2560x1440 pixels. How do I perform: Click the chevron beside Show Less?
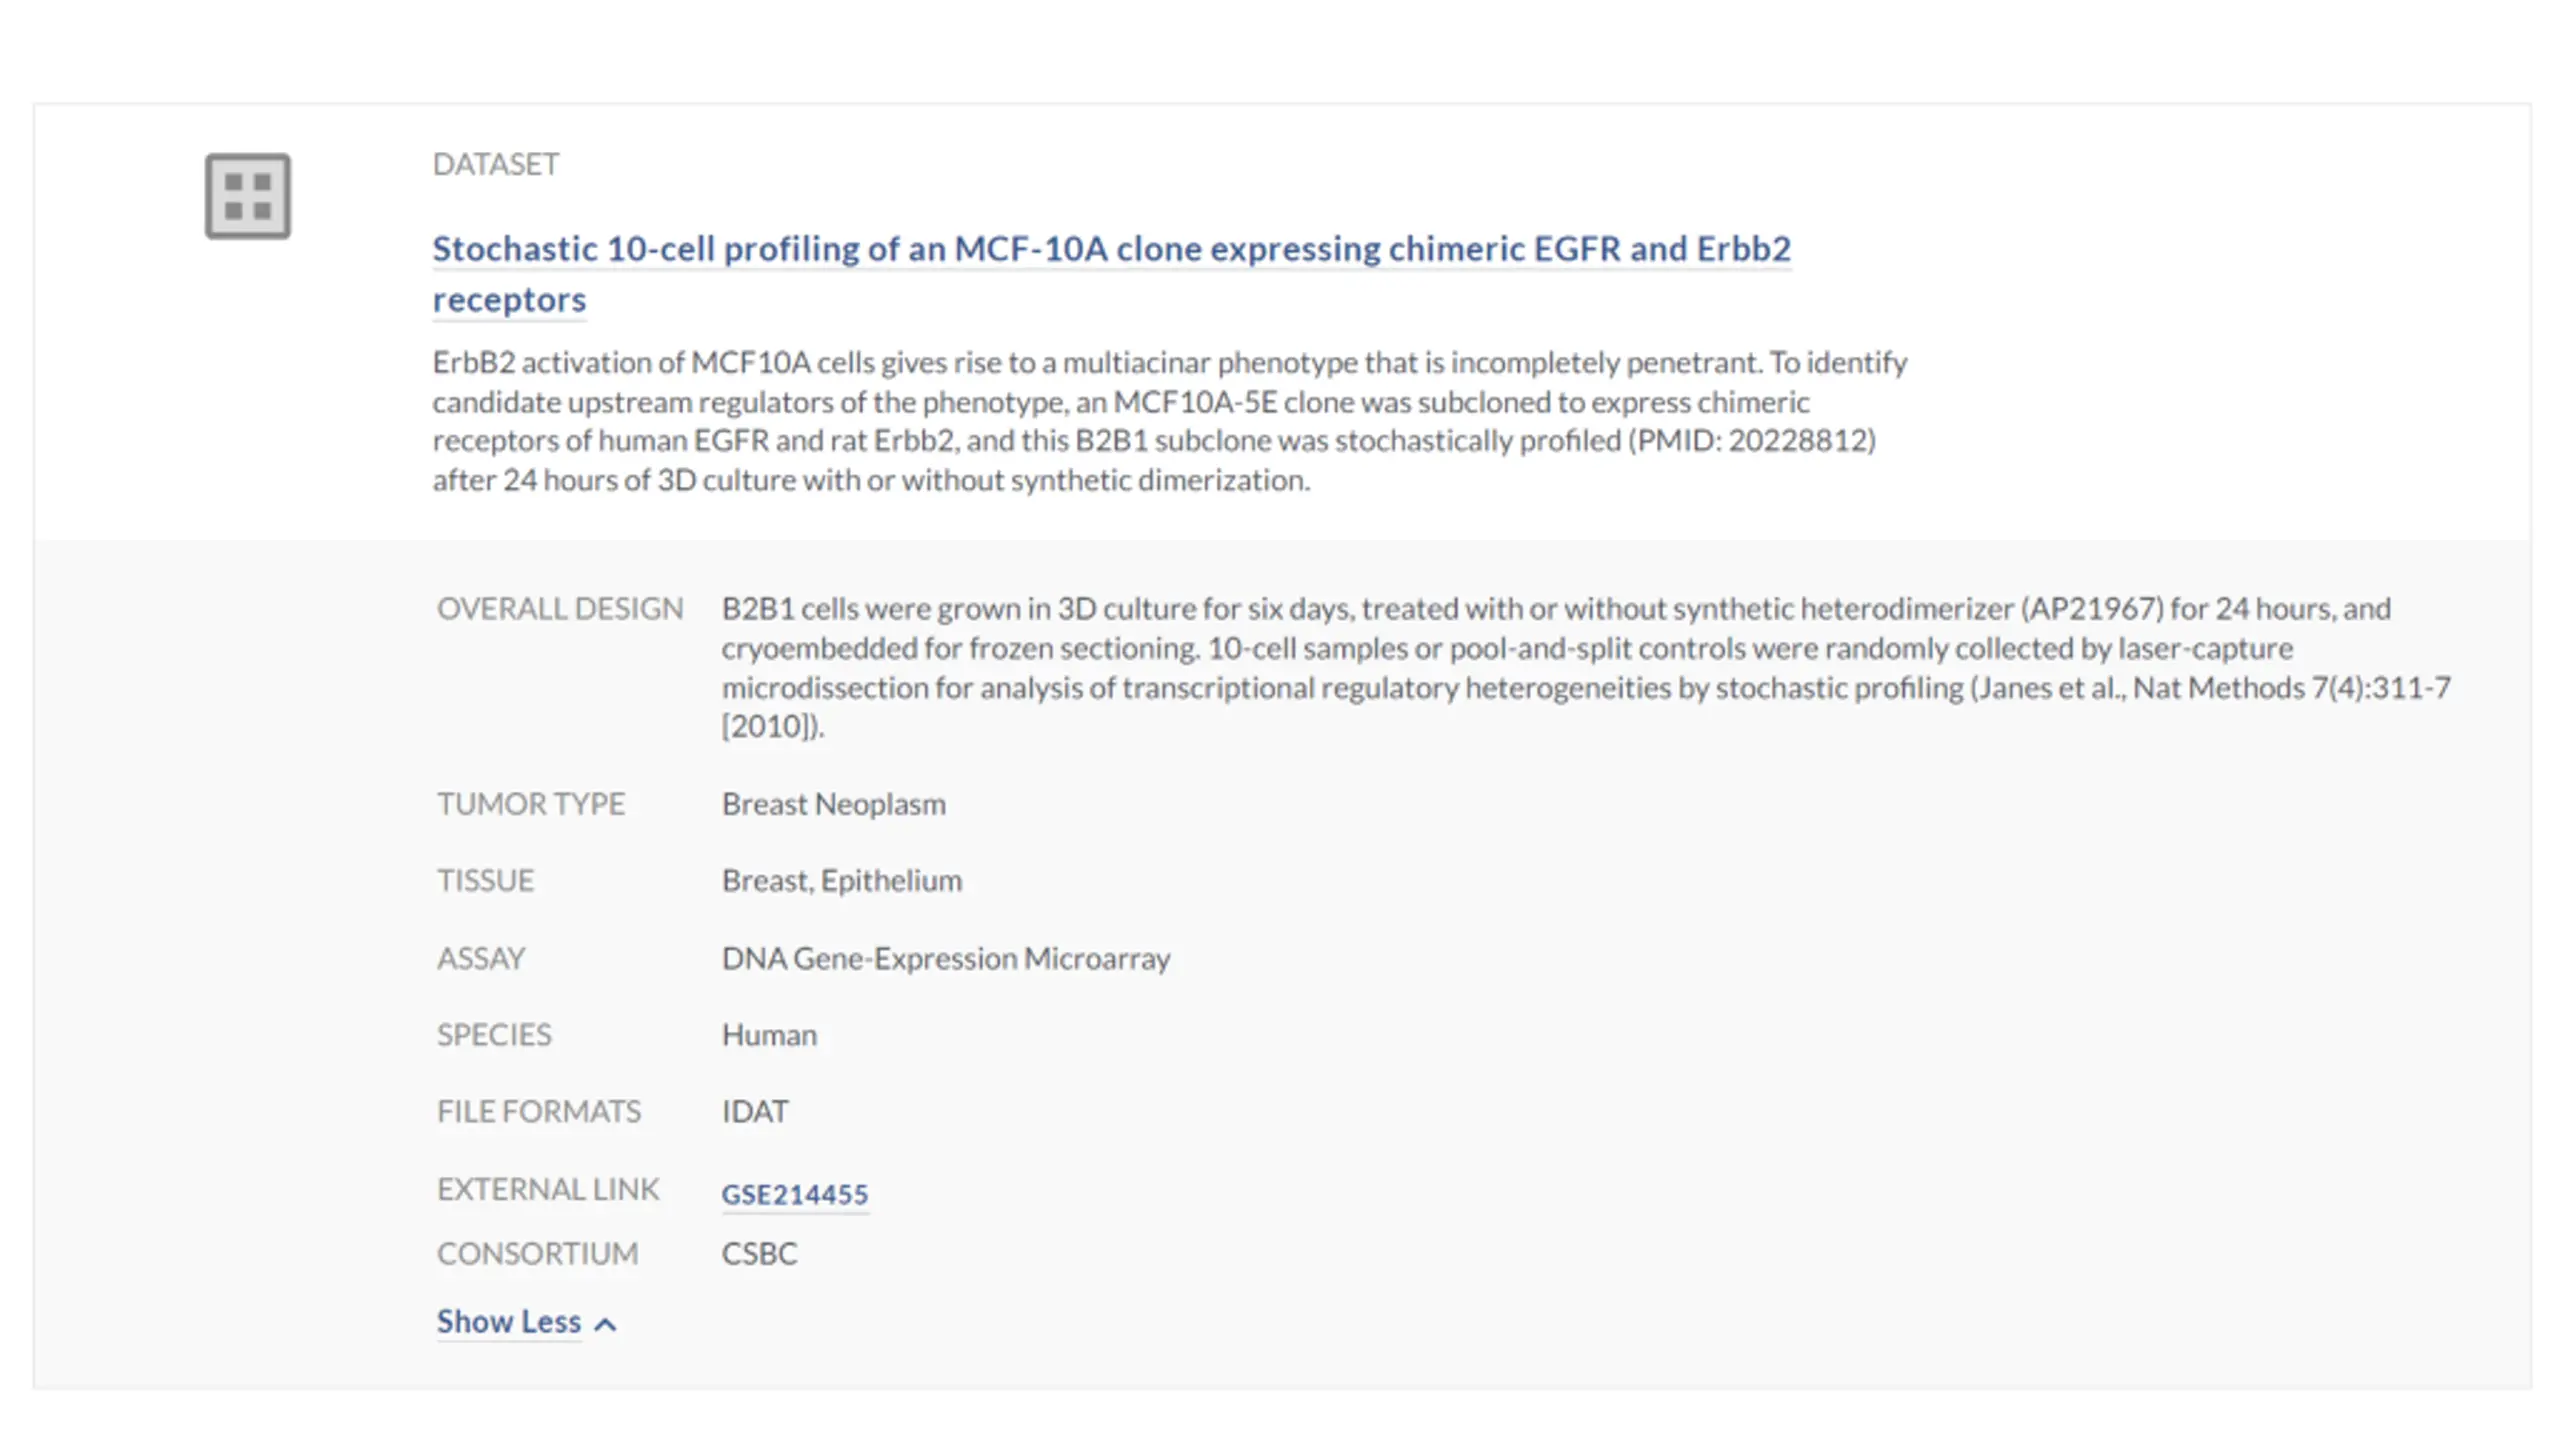click(605, 1325)
